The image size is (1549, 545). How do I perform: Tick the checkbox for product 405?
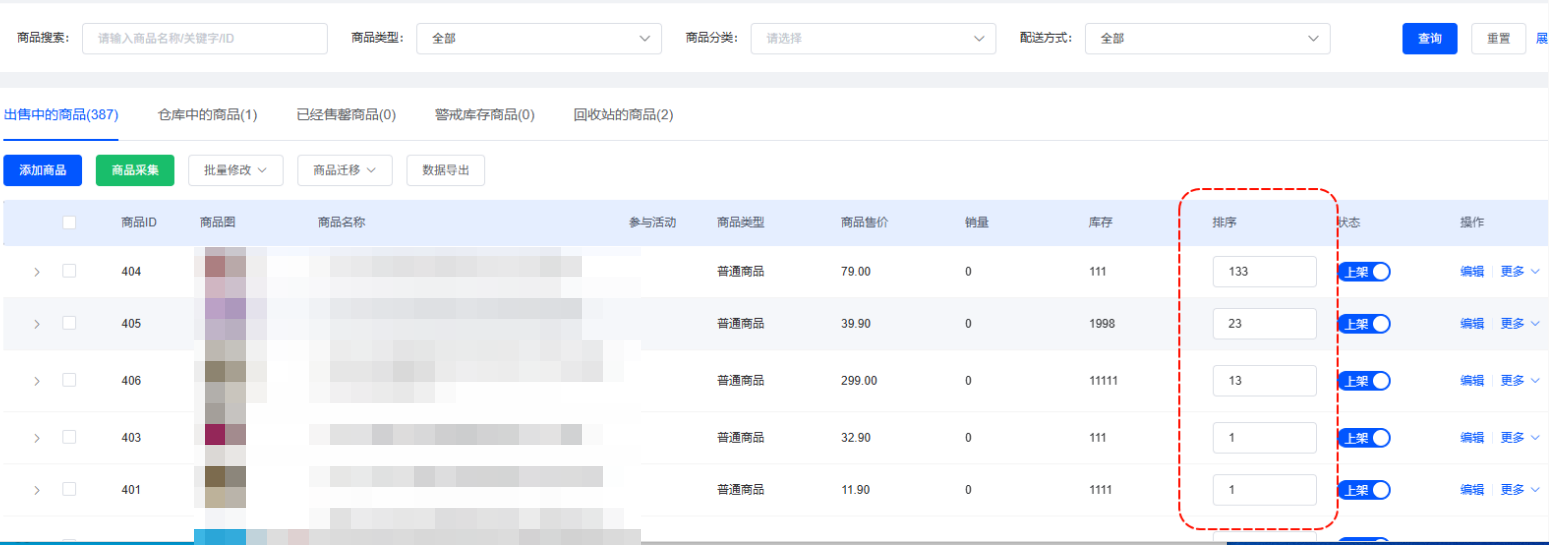(x=69, y=323)
